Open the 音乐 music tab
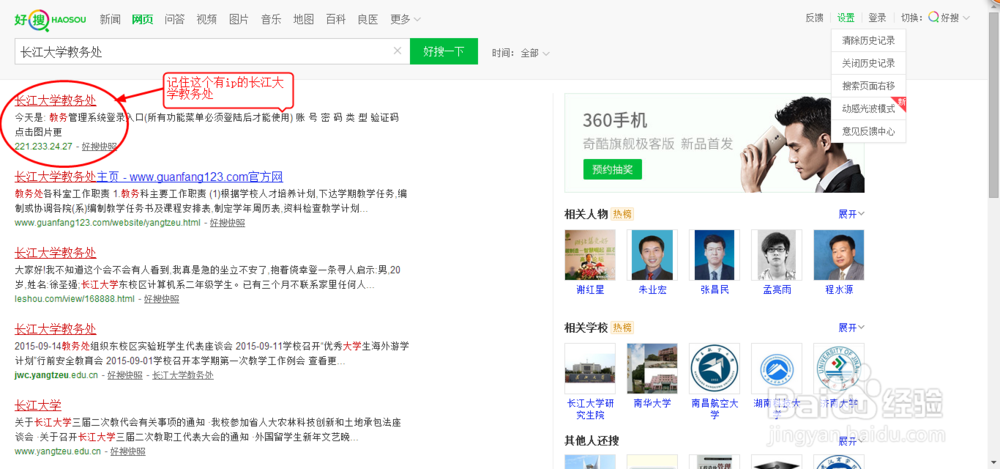This screenshot has height=469, width=1000. coord(271,19)
